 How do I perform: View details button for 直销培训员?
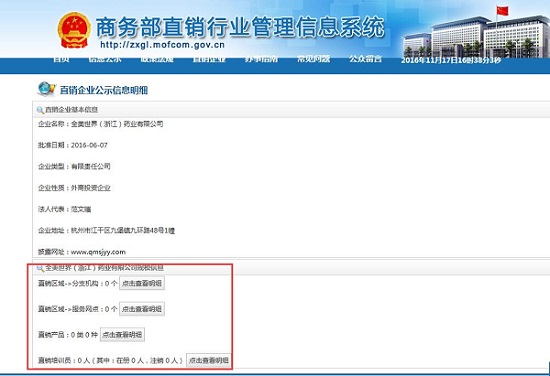click(208, 360)
